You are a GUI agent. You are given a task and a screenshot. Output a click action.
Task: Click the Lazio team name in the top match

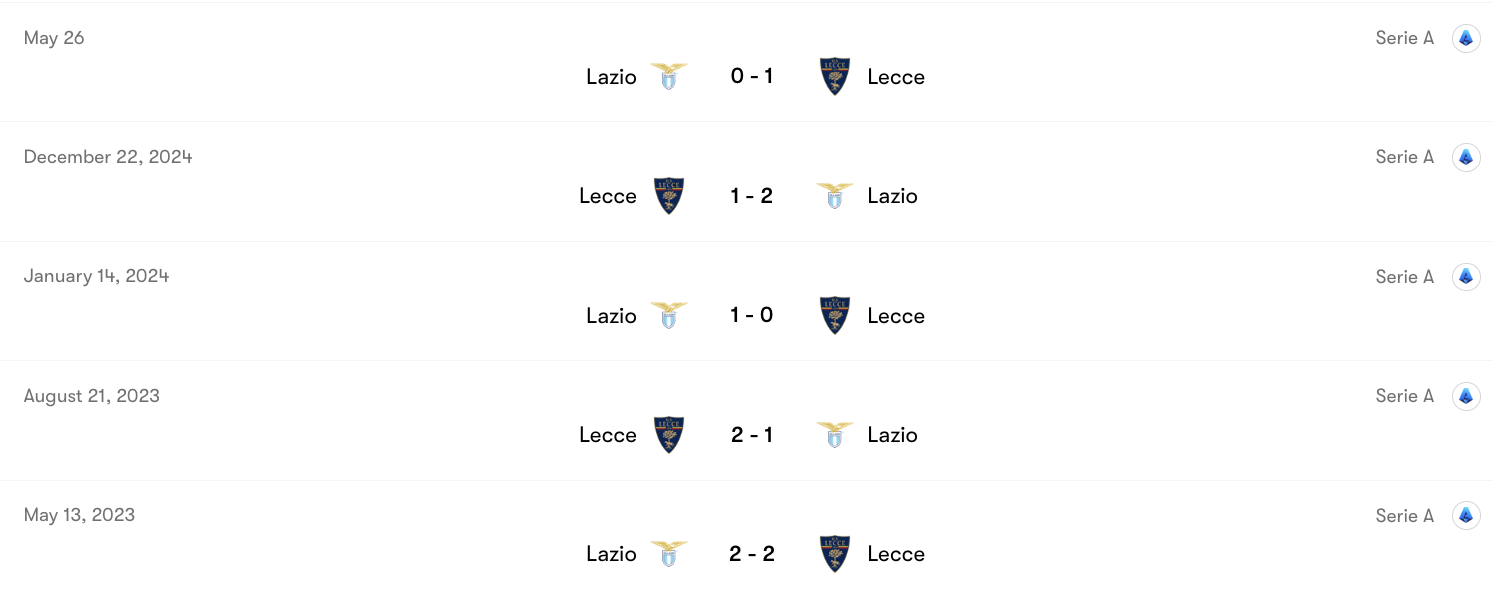[610, 76]
